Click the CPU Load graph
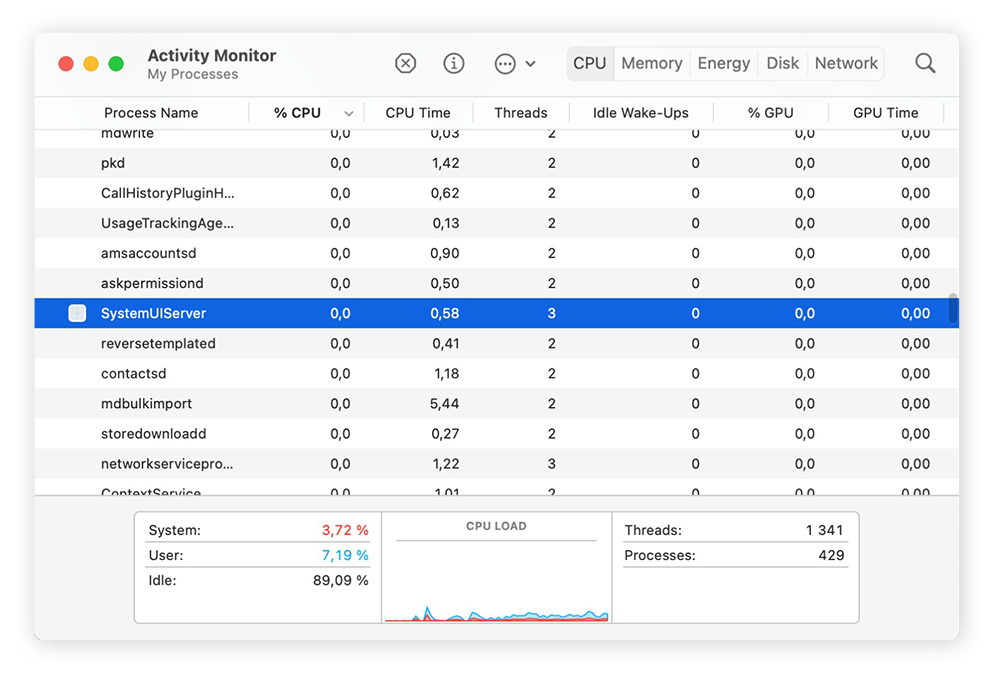Image resolution: width=1000 pixels, height=681 pixels. tap(496, 582)
